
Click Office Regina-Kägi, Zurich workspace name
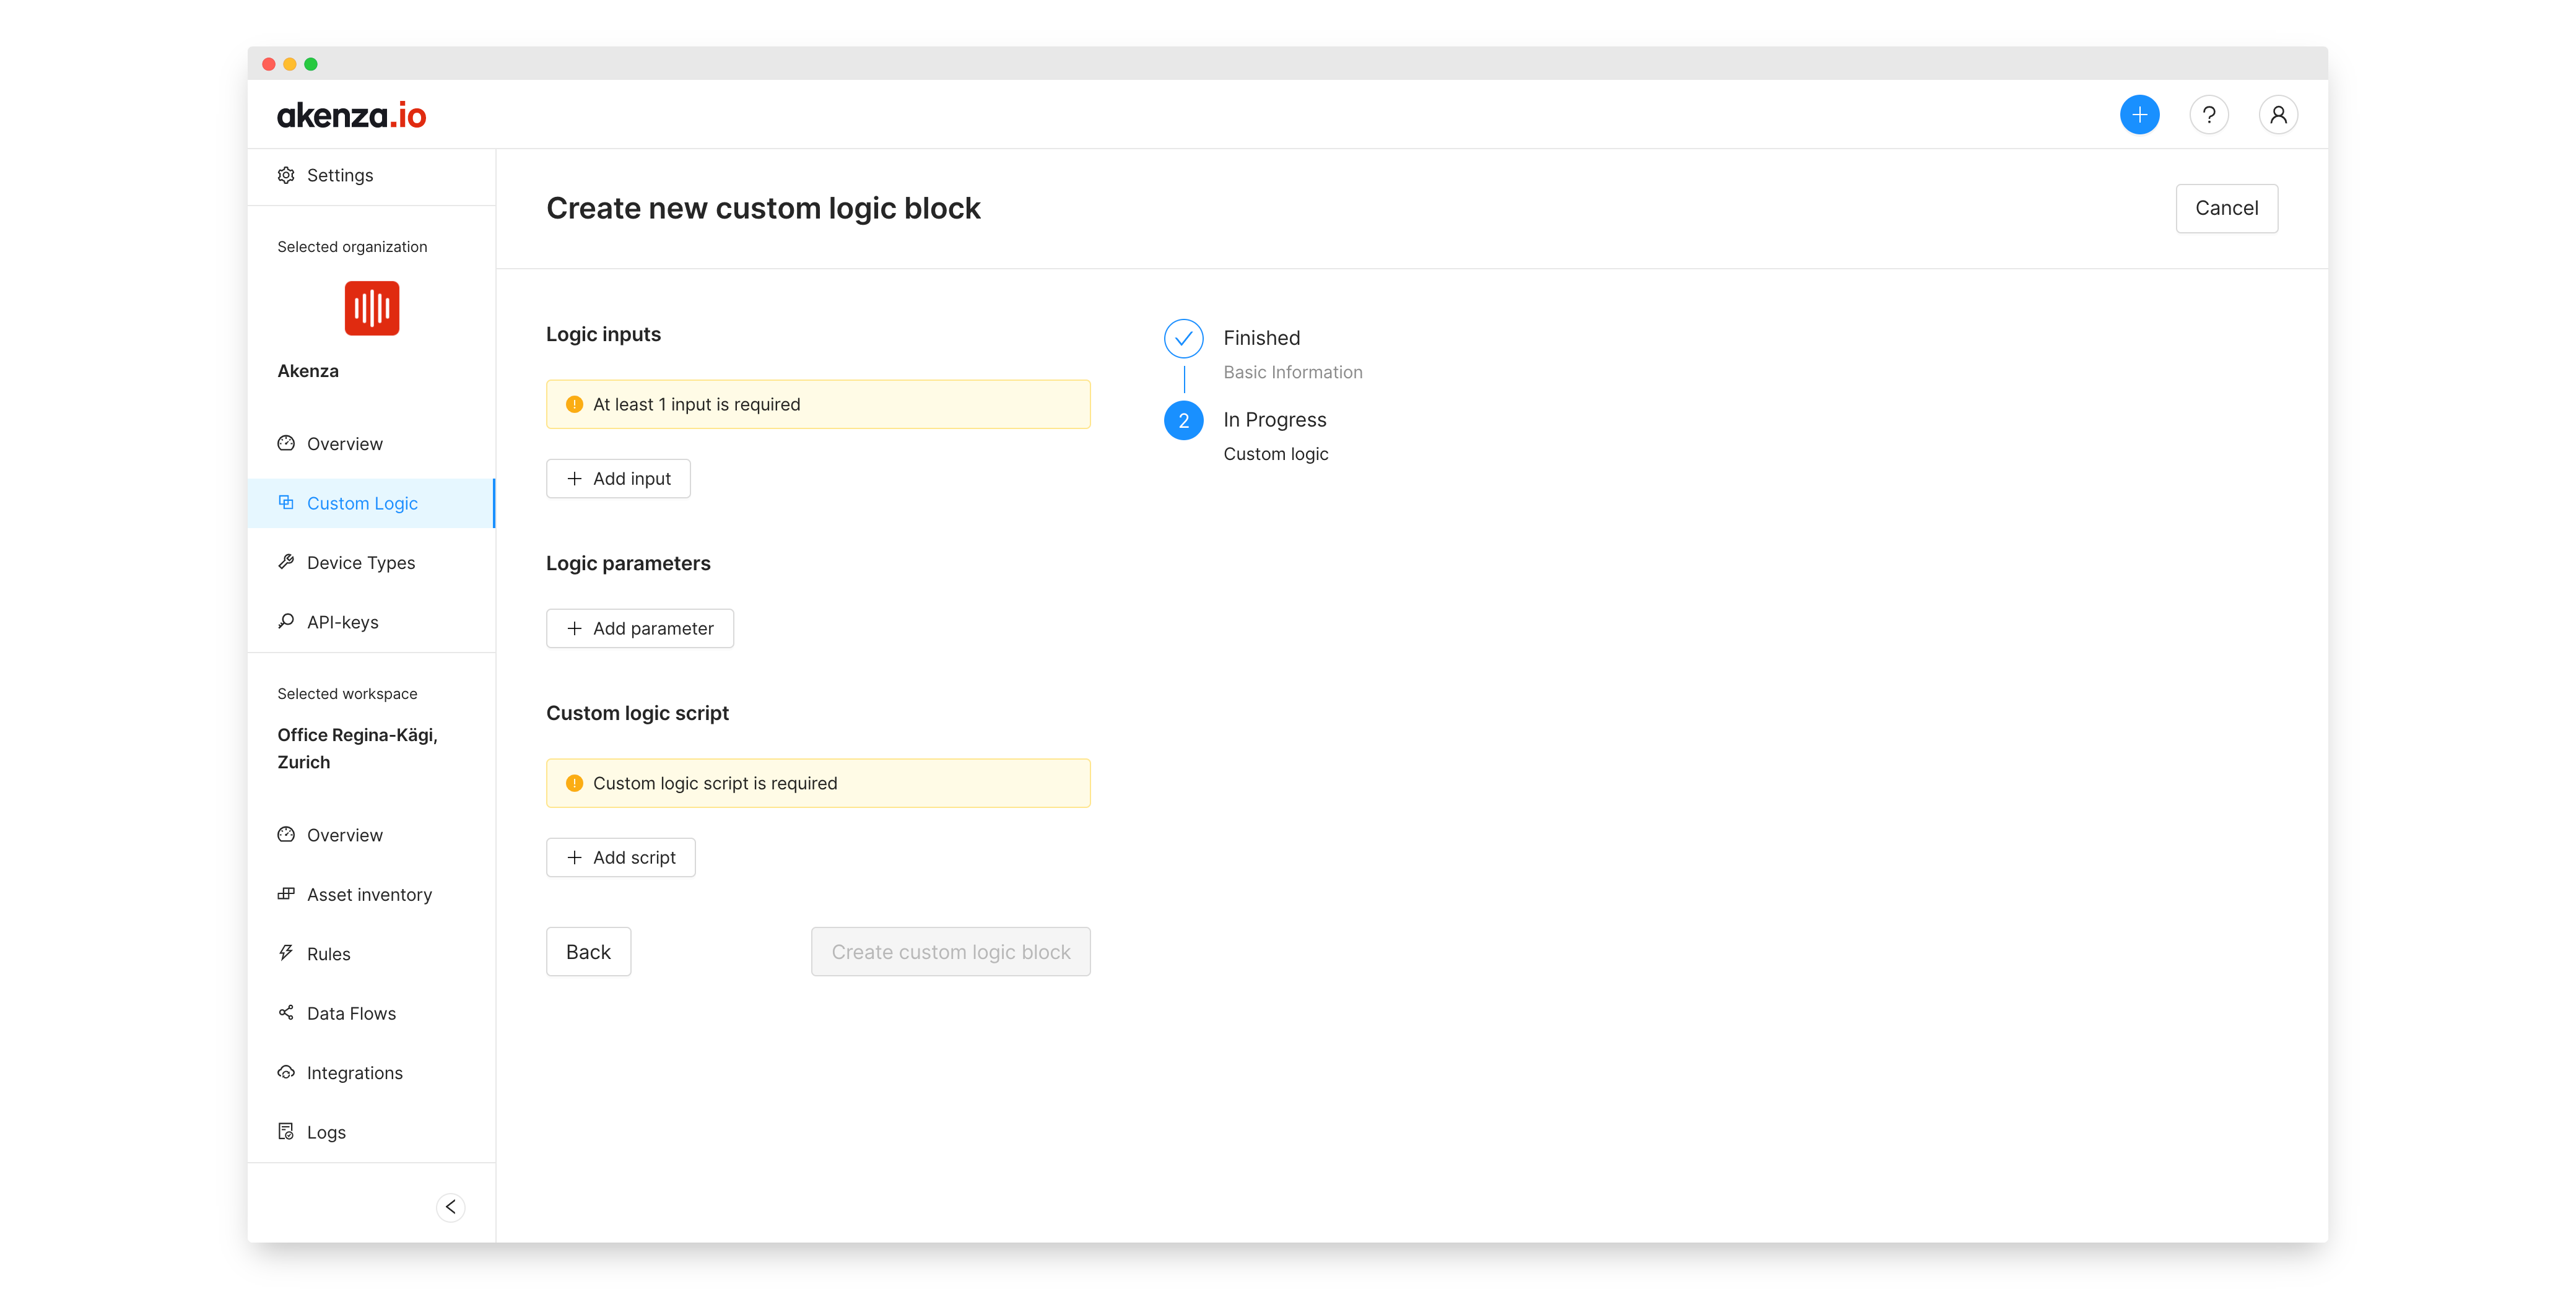357,748
